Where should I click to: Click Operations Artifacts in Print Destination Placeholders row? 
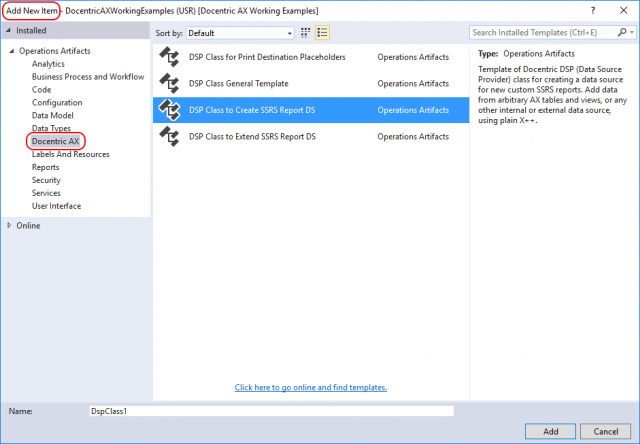[413, 57]
